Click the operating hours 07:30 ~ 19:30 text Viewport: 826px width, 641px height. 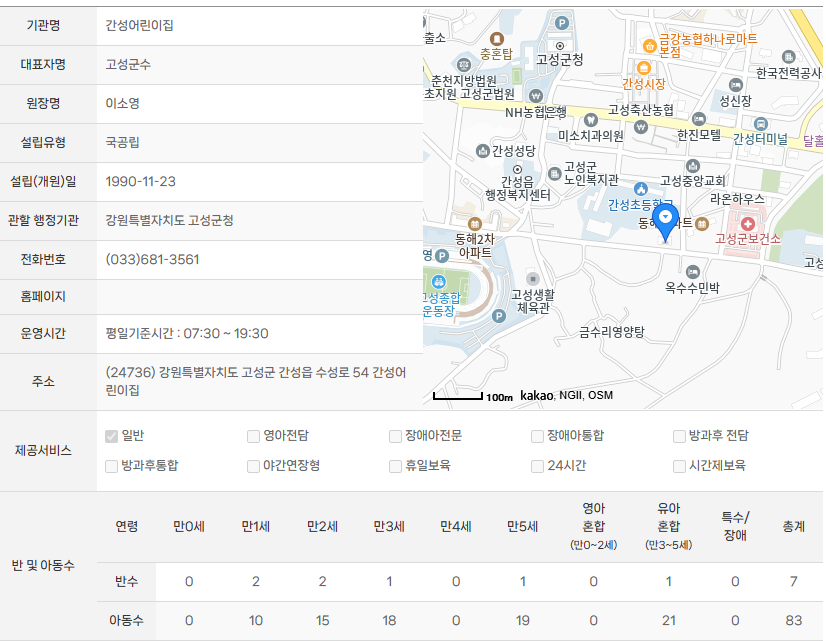click(226, 333)
